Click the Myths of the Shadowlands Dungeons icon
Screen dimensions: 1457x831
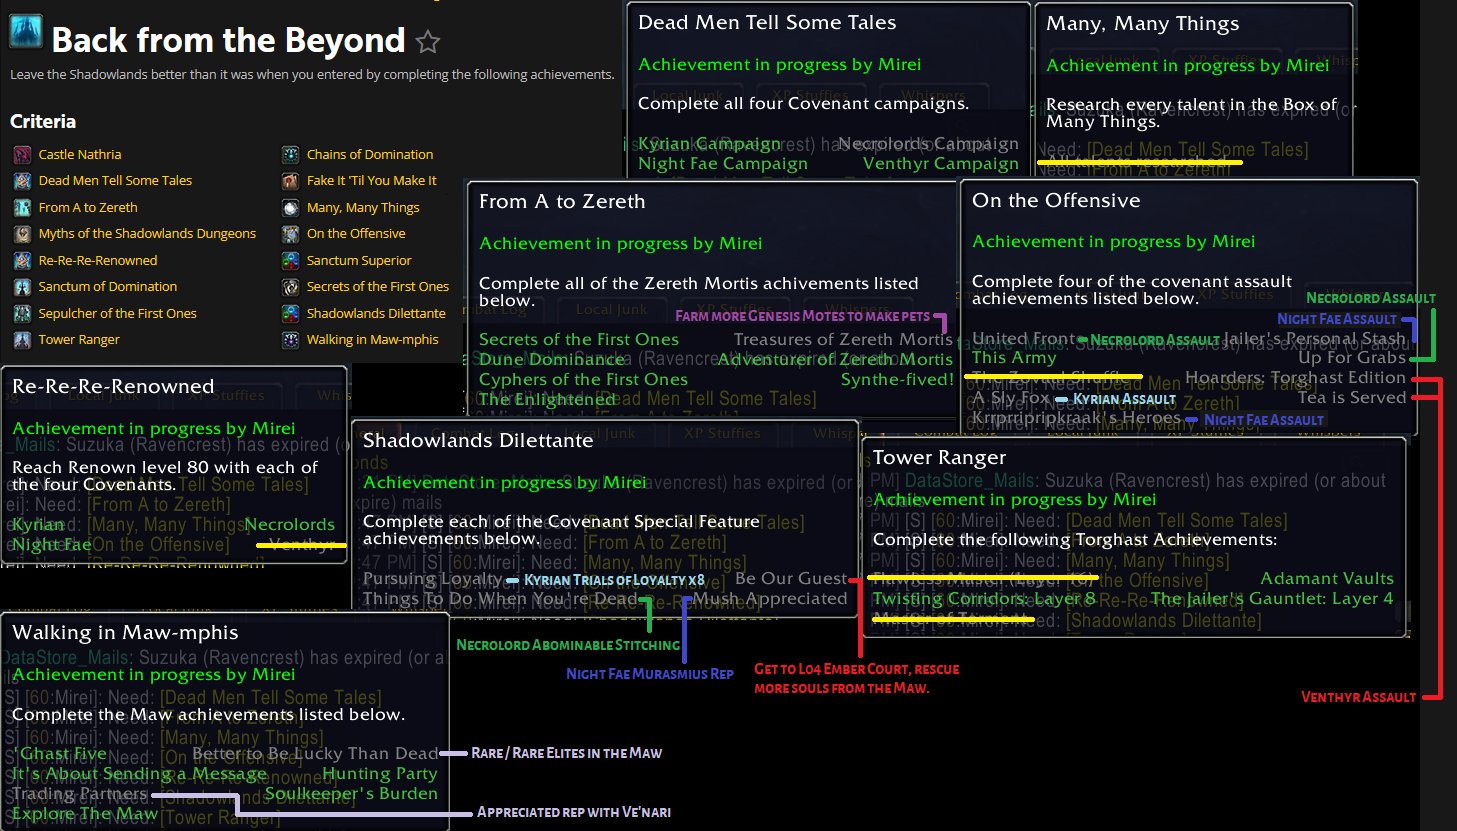click(x=22, y=234)
